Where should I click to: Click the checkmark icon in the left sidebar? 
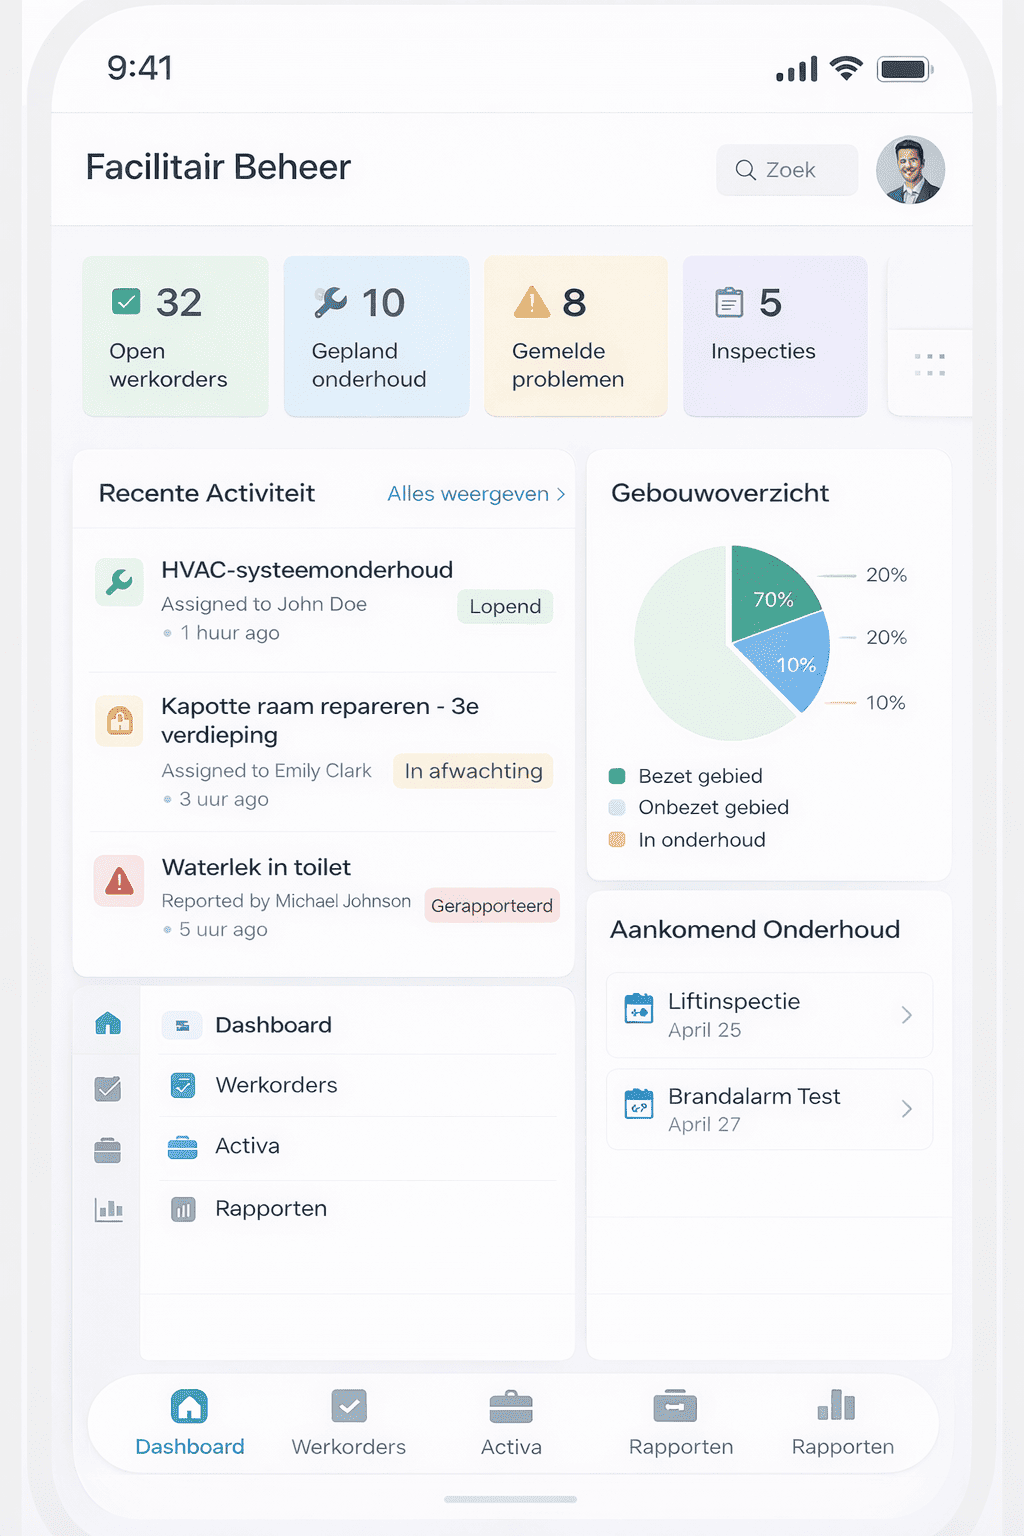[108, 1088]
